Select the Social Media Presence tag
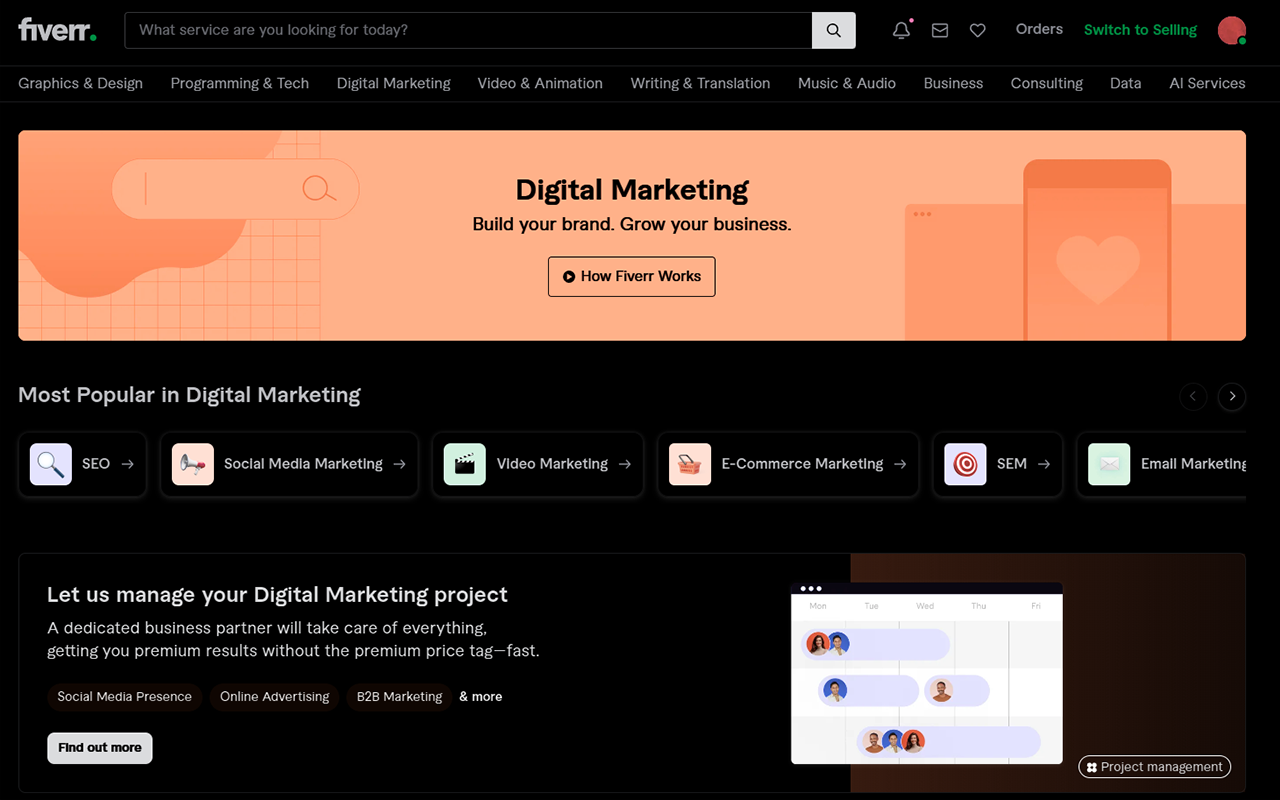The width and height of the screenshot is (1280, 800). pyautogui.click(x=124, y=697)
